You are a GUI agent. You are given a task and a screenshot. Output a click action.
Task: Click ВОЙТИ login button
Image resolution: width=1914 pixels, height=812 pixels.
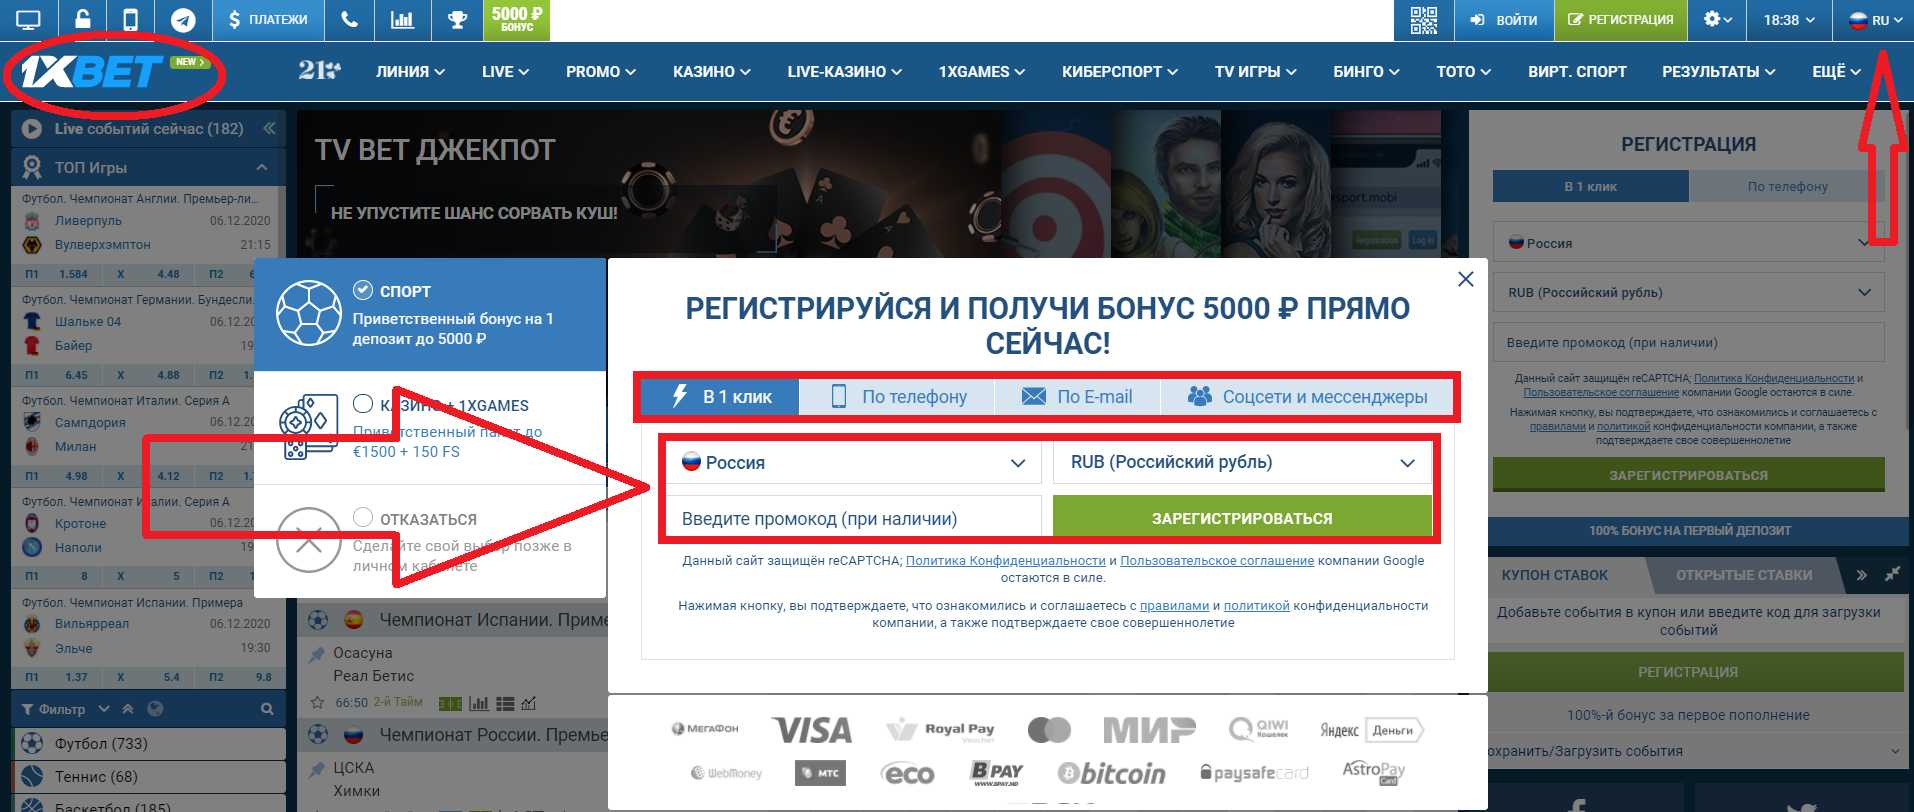pyautogui.click(x=1503, y=20)
